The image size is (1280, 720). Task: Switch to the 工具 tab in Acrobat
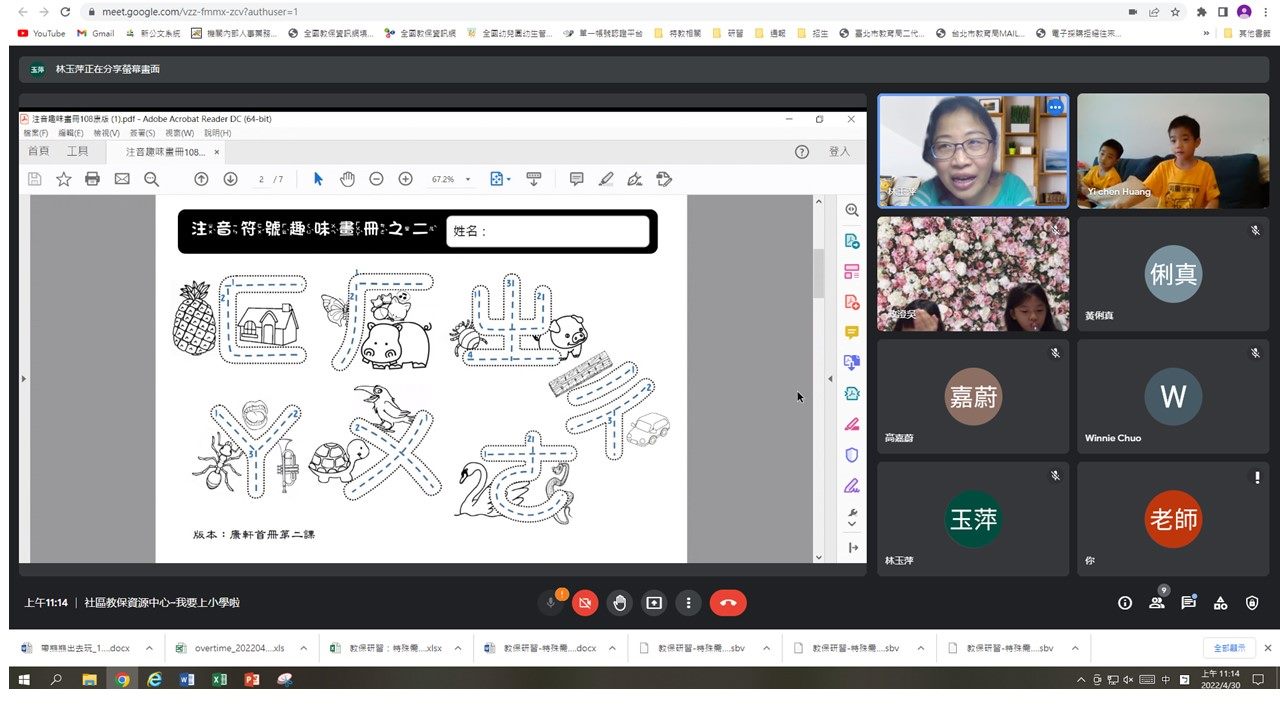[77, 152]
